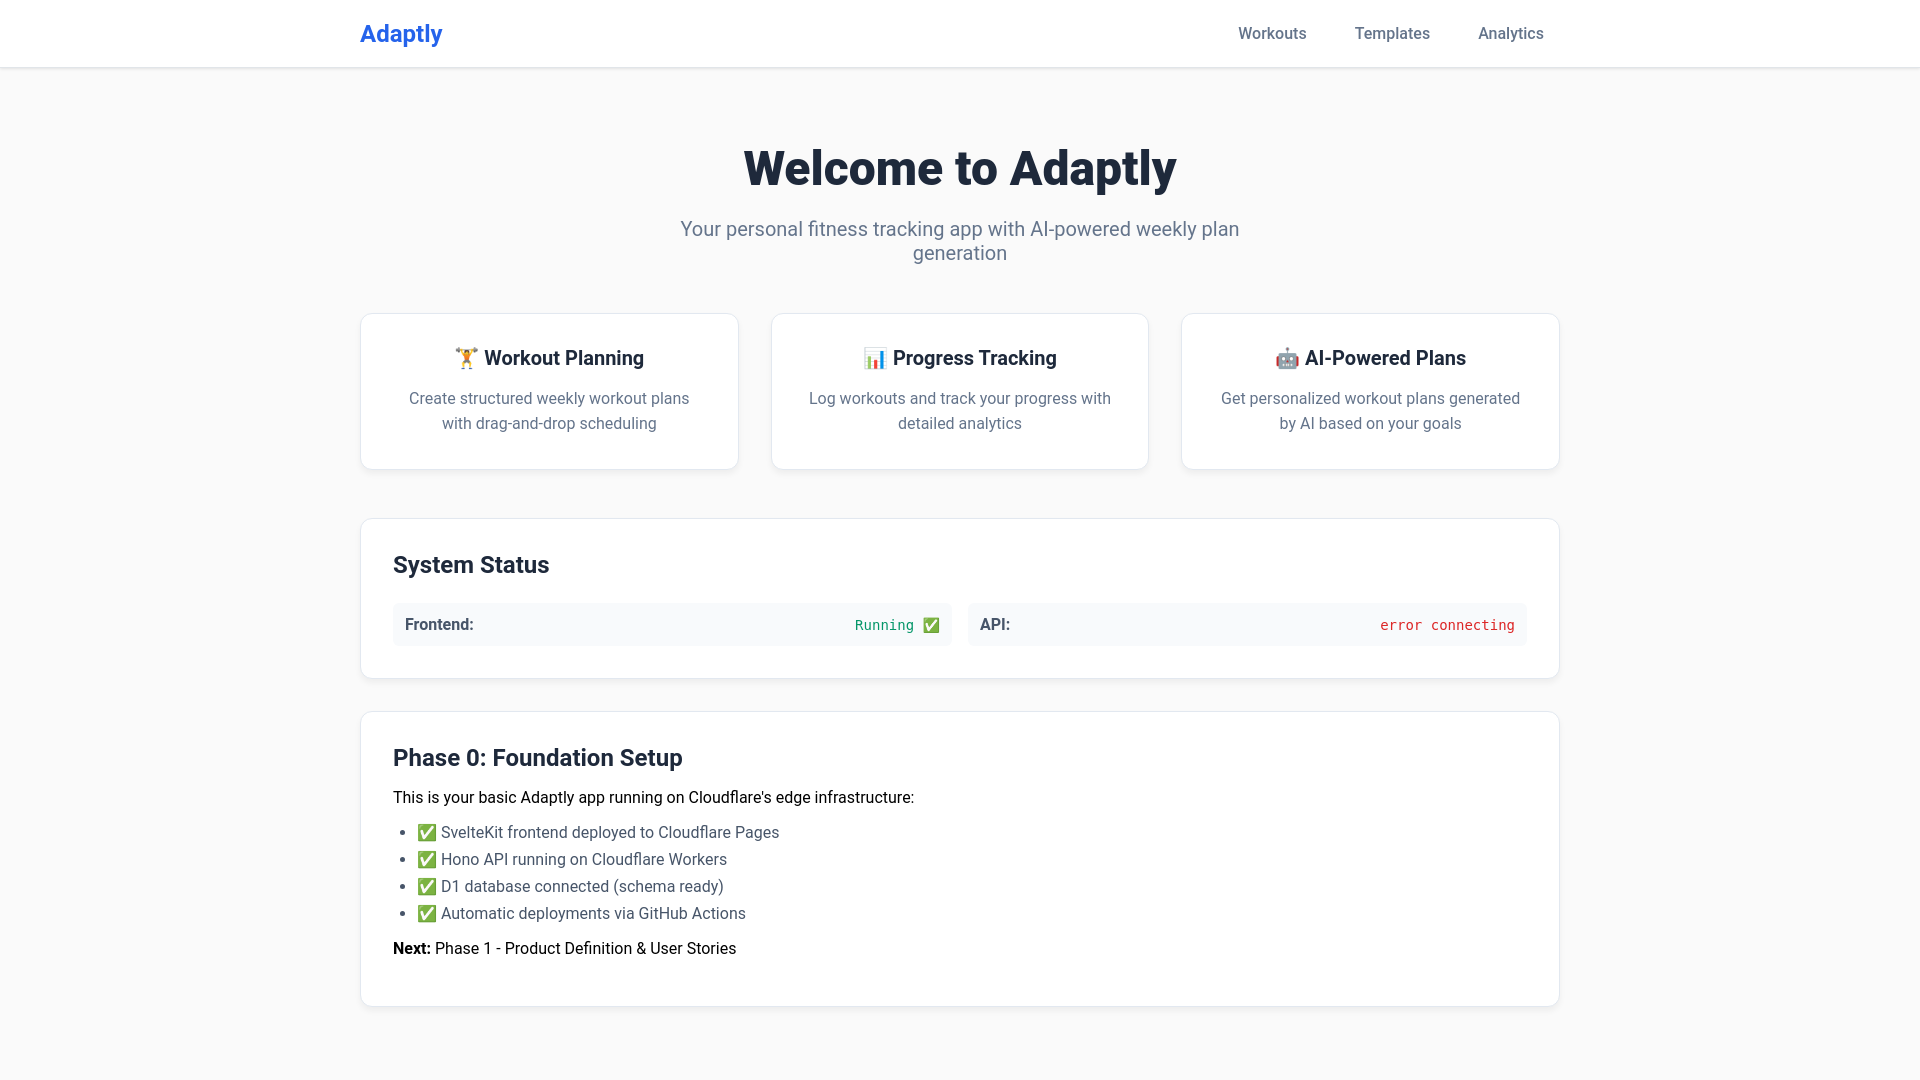The image size is (1920, 1080).
Task: Click 'SvelteKit frontend deployed to Cloudflare Pages' text
Action: tap(610, 832)
